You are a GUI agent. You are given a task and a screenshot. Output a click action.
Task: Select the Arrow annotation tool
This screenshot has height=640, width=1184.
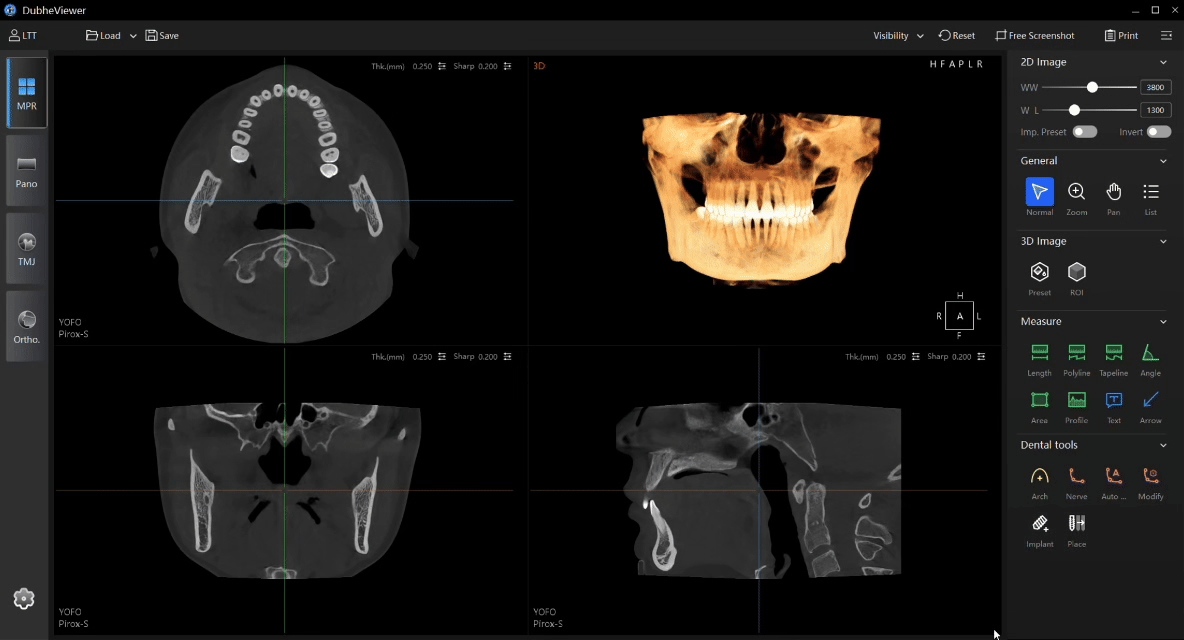(x=1150, y=400)
